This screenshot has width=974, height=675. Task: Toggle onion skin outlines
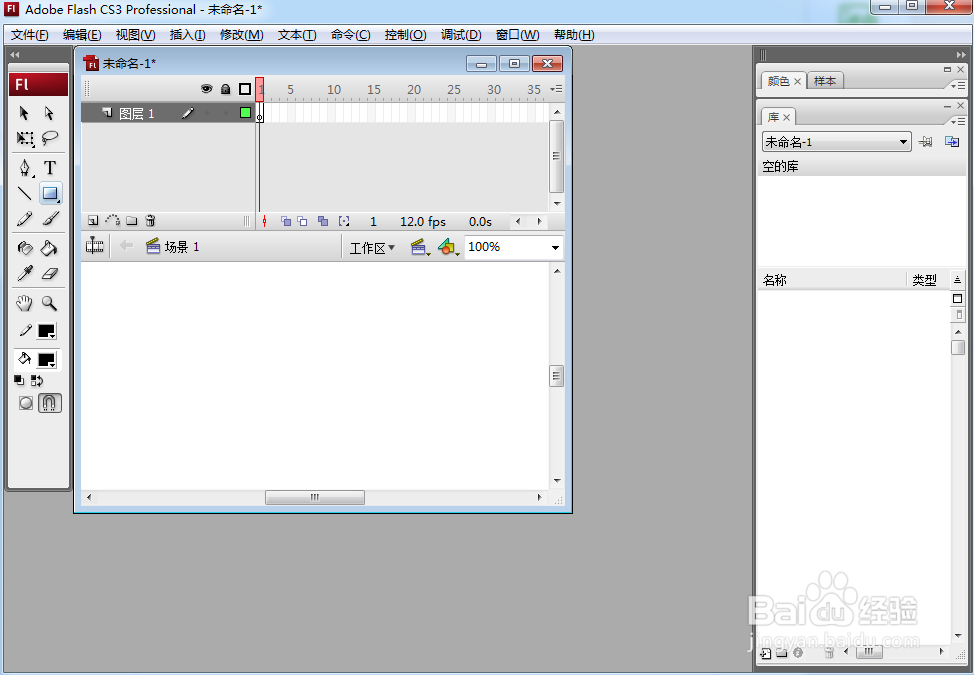303,221
